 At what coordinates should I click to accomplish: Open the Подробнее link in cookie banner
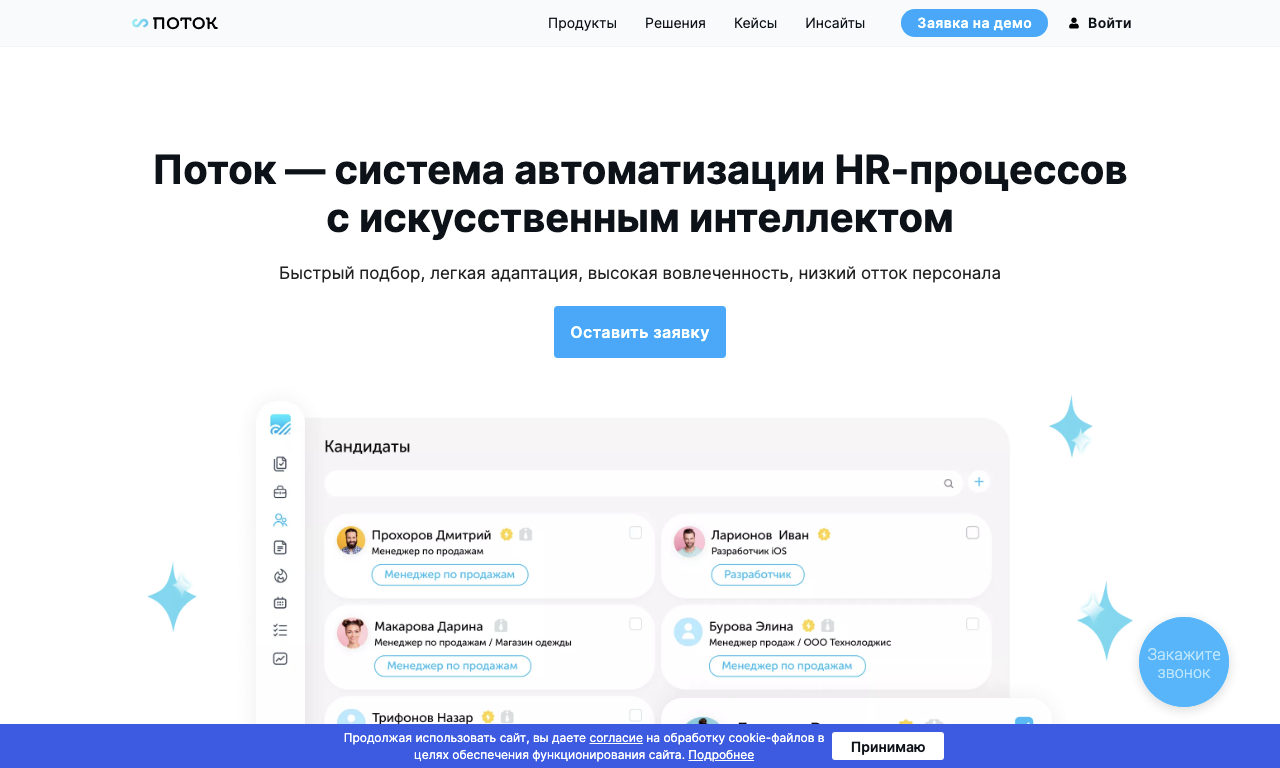(x=721, y=754)
